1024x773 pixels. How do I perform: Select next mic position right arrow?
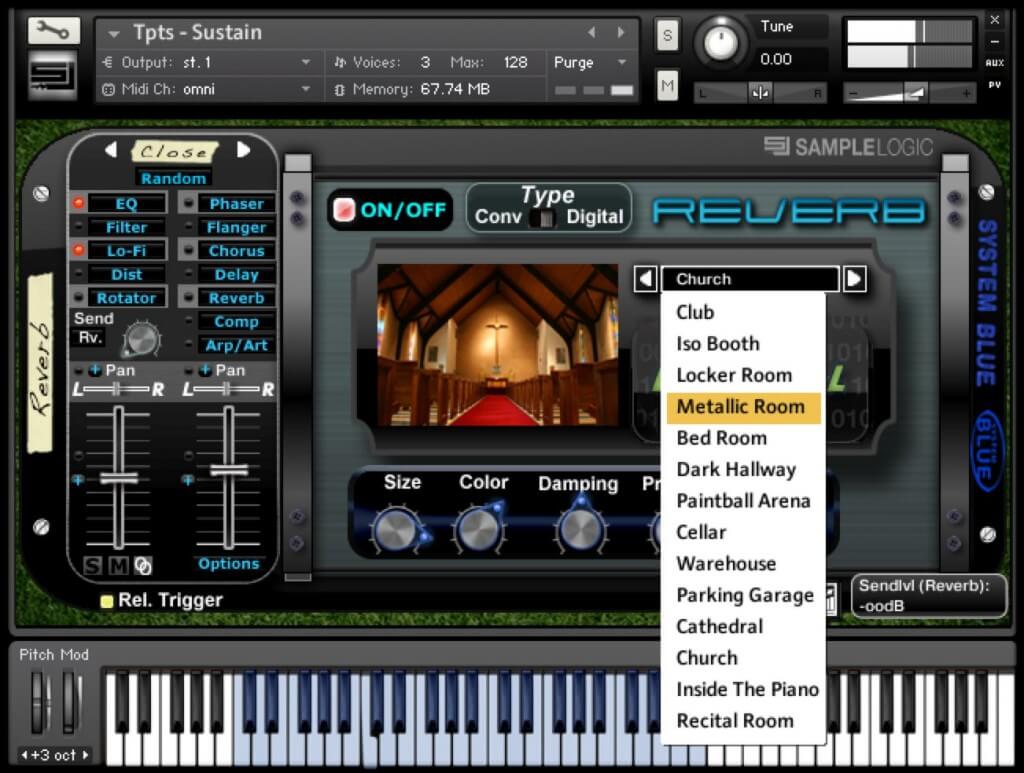(x=243, y=150)
